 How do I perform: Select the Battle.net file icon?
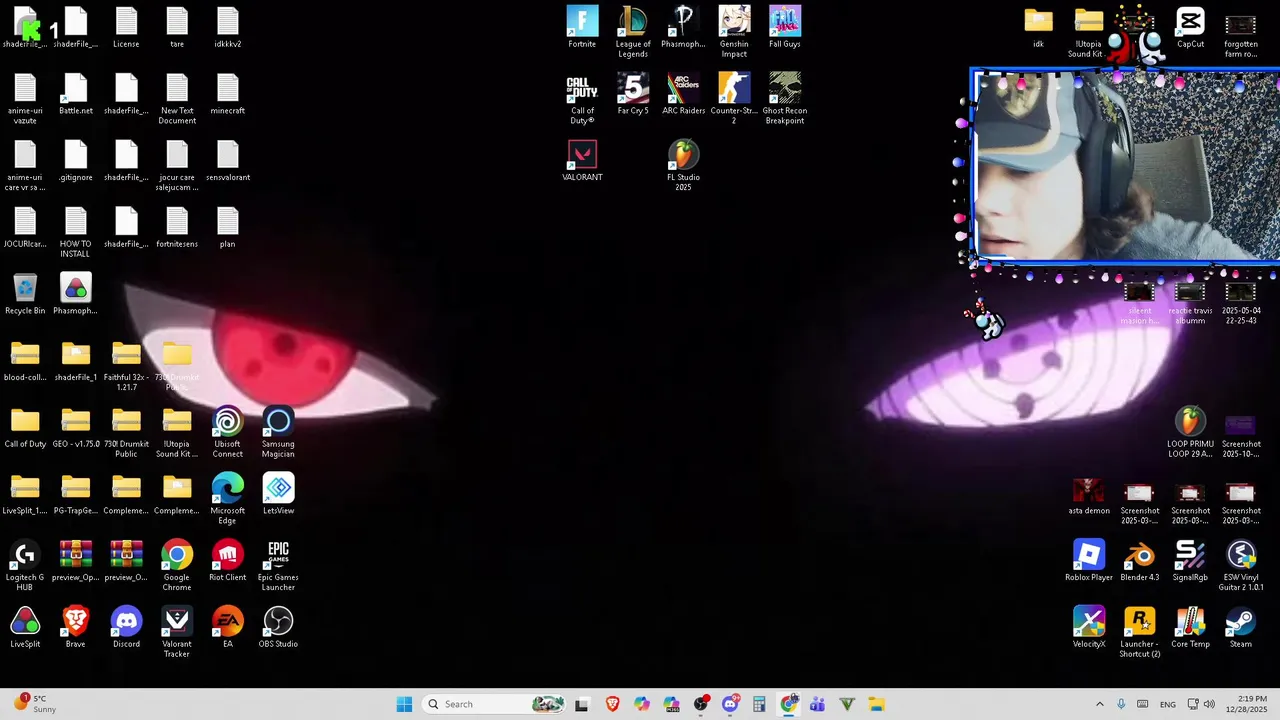coord(76,94)
